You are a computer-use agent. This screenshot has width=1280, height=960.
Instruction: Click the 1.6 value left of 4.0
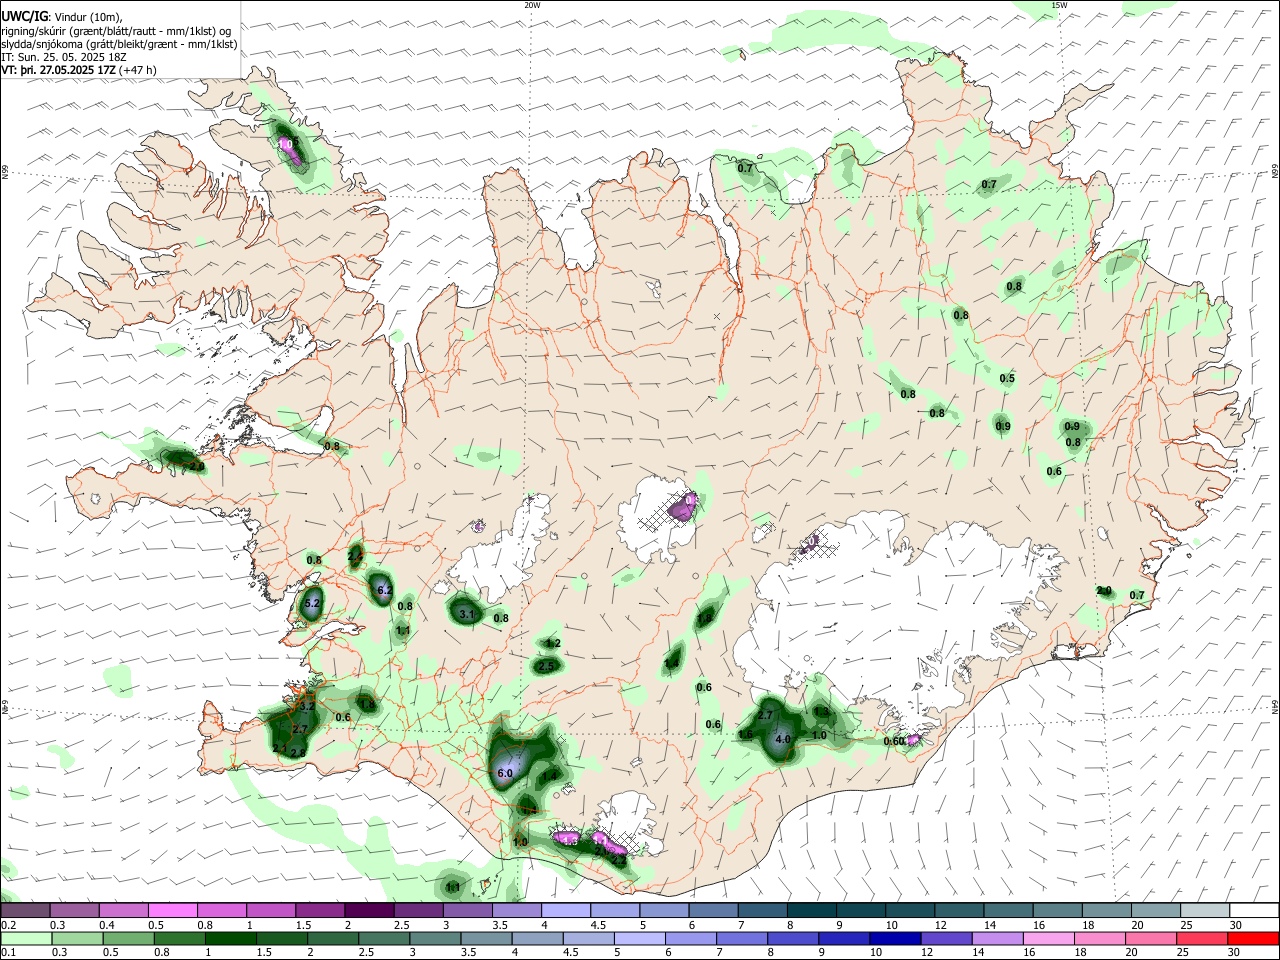click(745, 734)
